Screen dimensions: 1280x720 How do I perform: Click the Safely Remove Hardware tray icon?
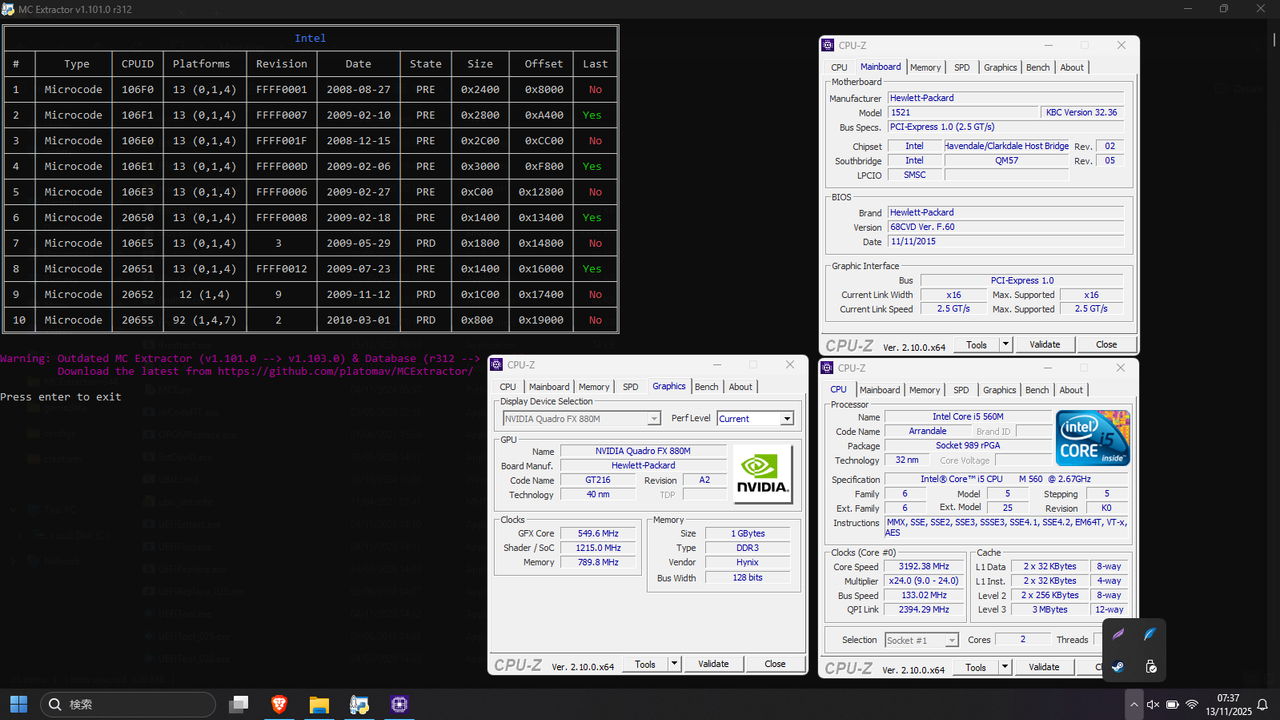1150,667
